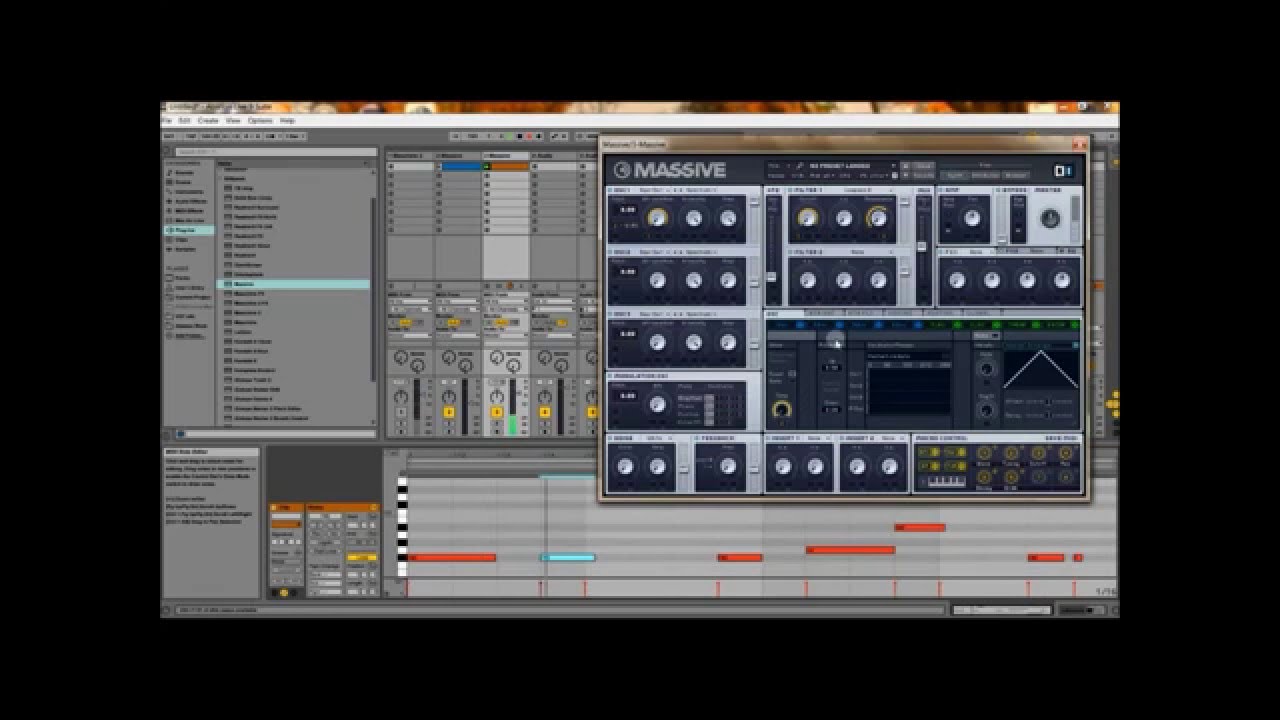Viewport: 1280px width, 720px height.
Task: Open the OSC1 Spectrum mode dropdown
Action: [x=701, y=189]
